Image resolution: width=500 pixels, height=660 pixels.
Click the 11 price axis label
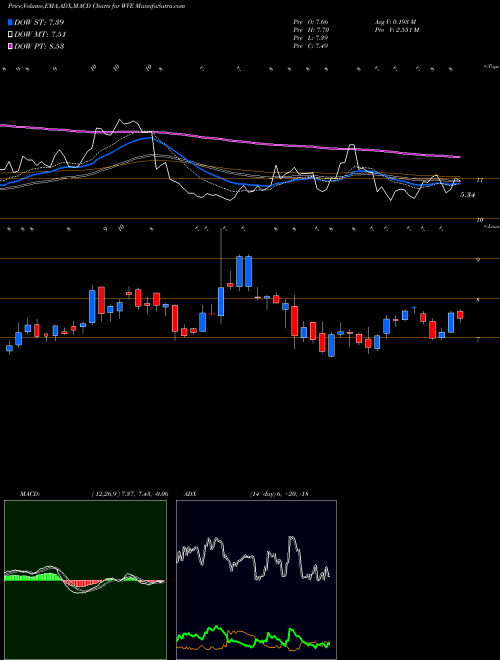coord(479,180)
